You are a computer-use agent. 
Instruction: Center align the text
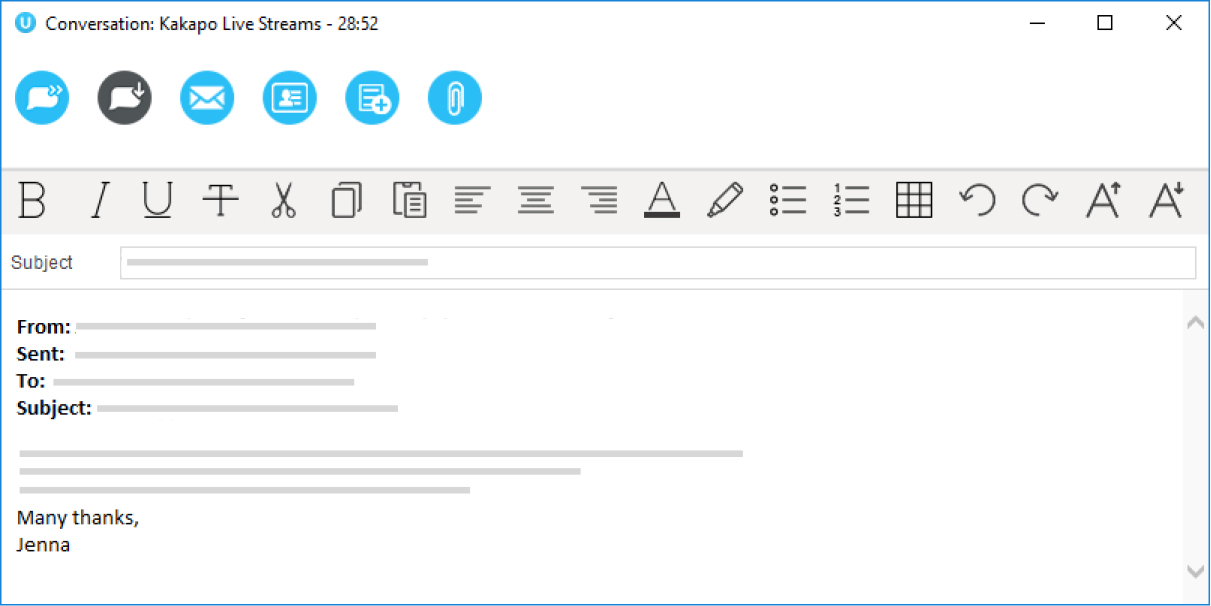coord(536,200)
